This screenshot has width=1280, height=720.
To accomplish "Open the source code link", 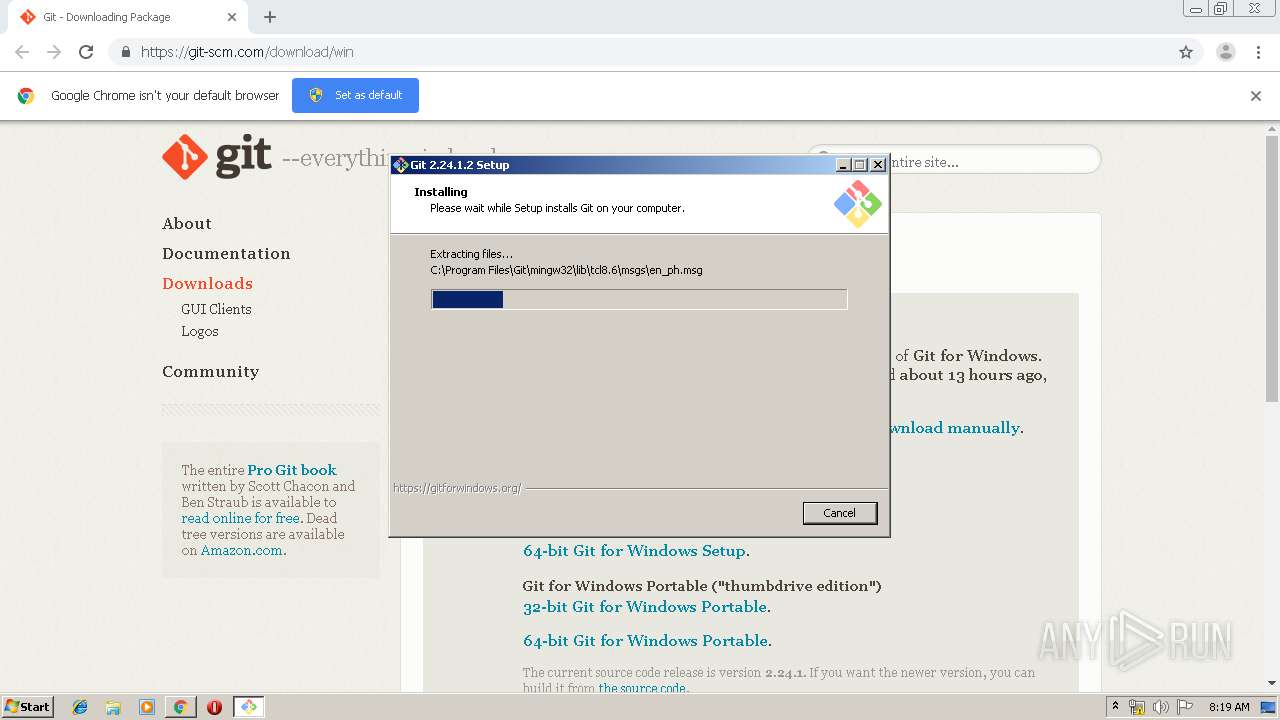I will pyautogui.click(x=642, y=688).
